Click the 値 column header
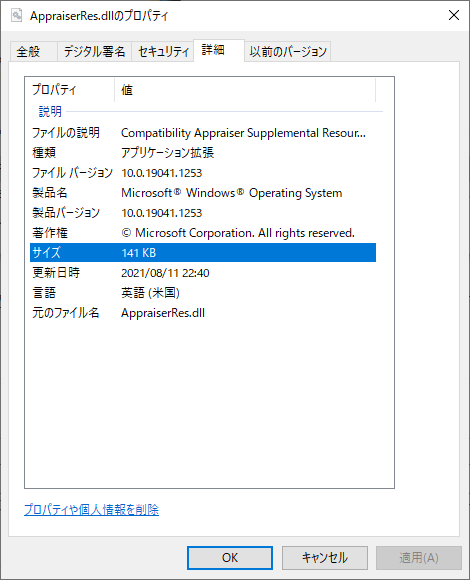Viewport: 470px width, 580px height. pyautogui.click(x=245, y=90)
